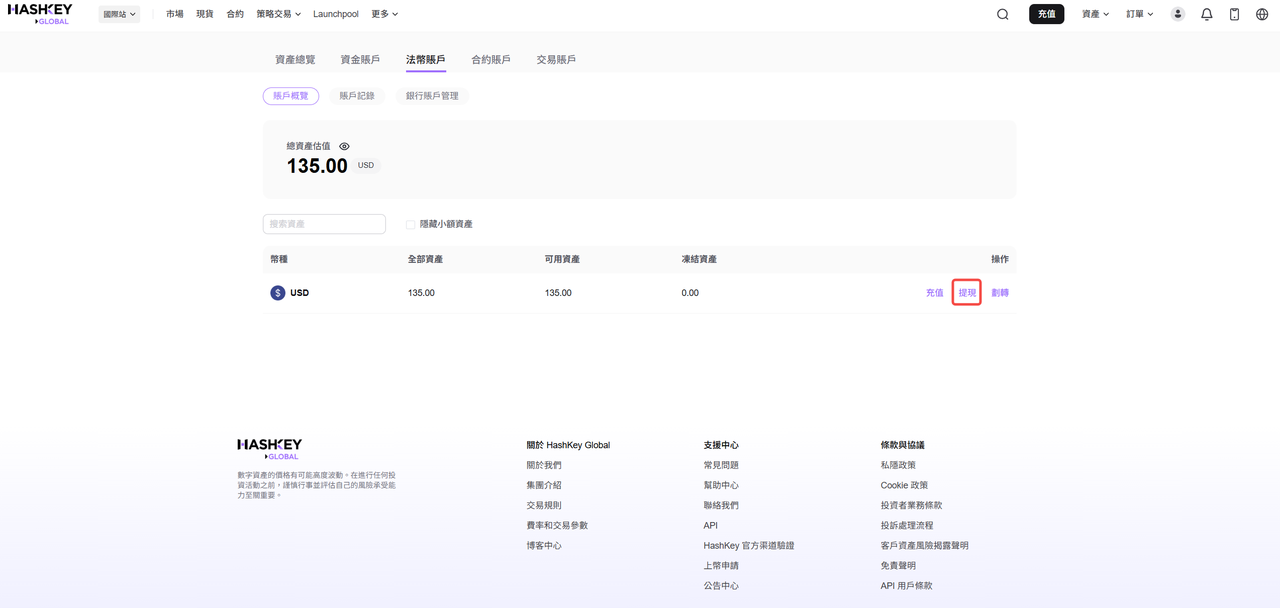Open the user profile avatar icon
Viewport: 1280px width, 608px height.
[1178, 14]
